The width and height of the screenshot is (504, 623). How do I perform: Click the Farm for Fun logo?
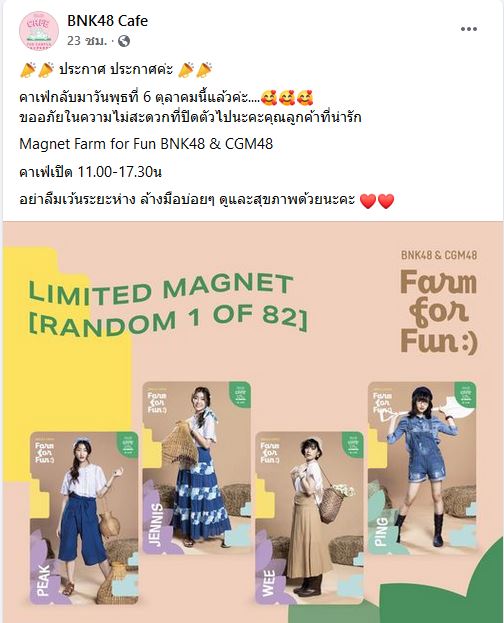(x=439, y=312)
